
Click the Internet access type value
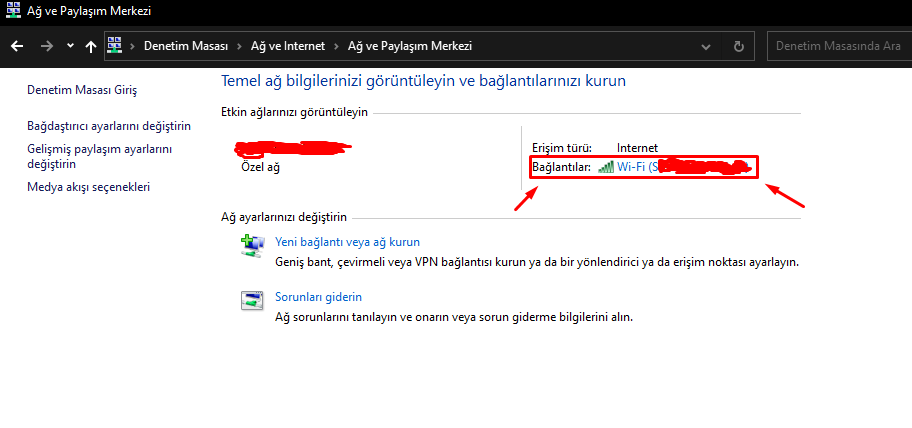[x=637, y=148]
